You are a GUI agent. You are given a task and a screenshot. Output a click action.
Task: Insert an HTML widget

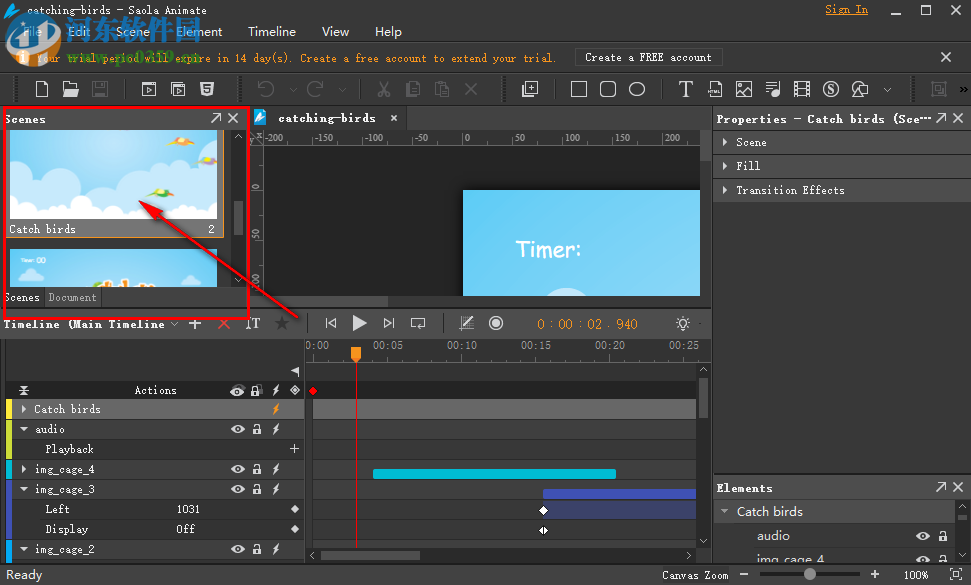(715, 89)
